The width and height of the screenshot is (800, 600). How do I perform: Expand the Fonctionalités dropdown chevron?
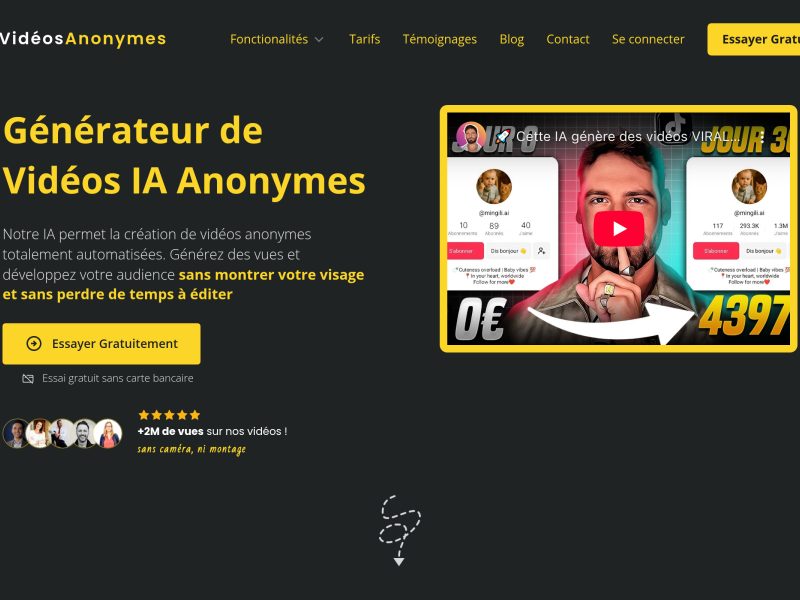pos(319,39)
